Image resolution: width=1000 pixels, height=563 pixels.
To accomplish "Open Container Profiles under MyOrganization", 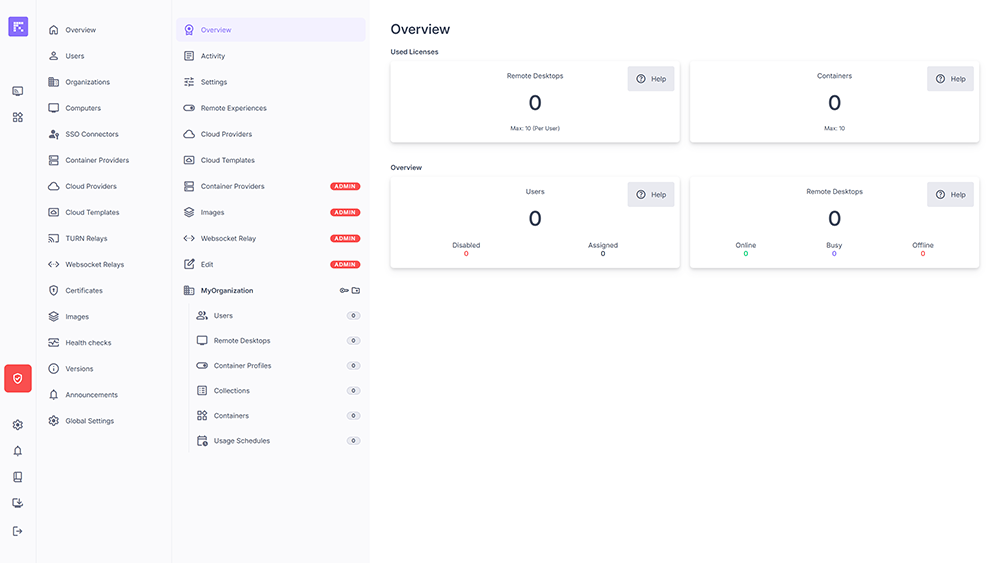I will 242,366.
